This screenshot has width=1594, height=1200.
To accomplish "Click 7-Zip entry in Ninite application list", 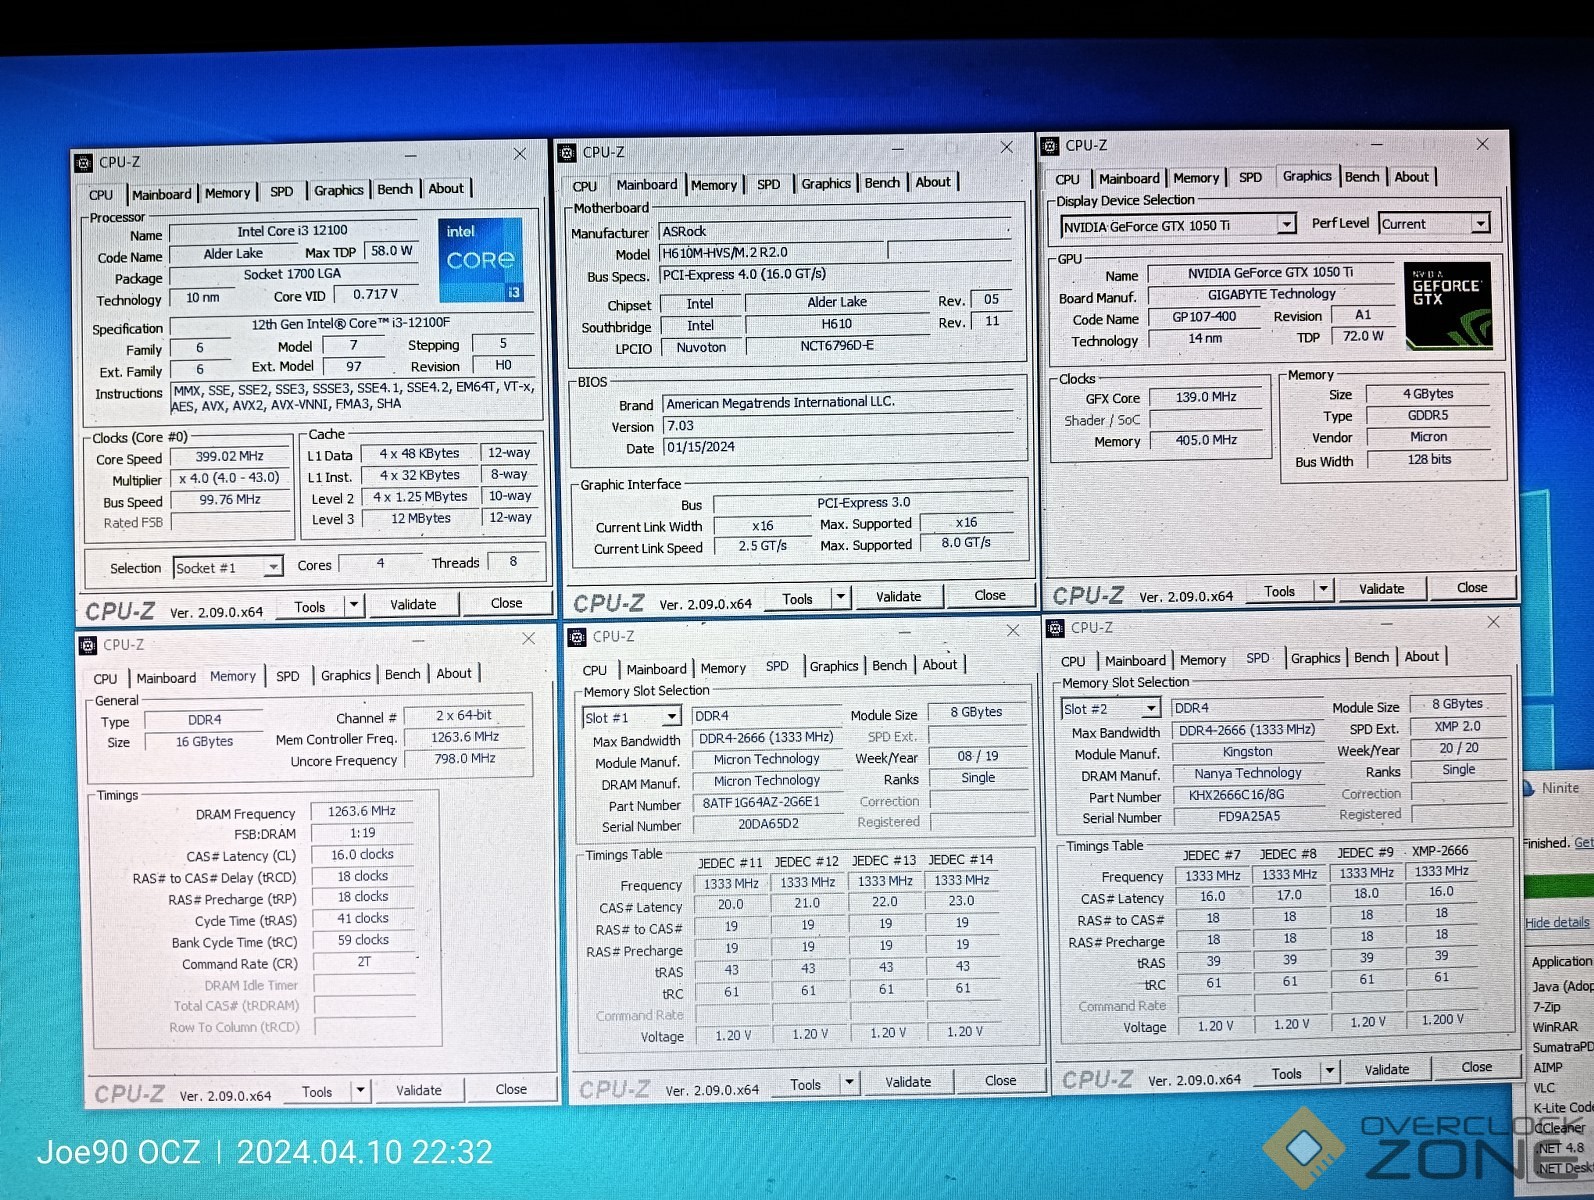I will pos(1547,1007).
